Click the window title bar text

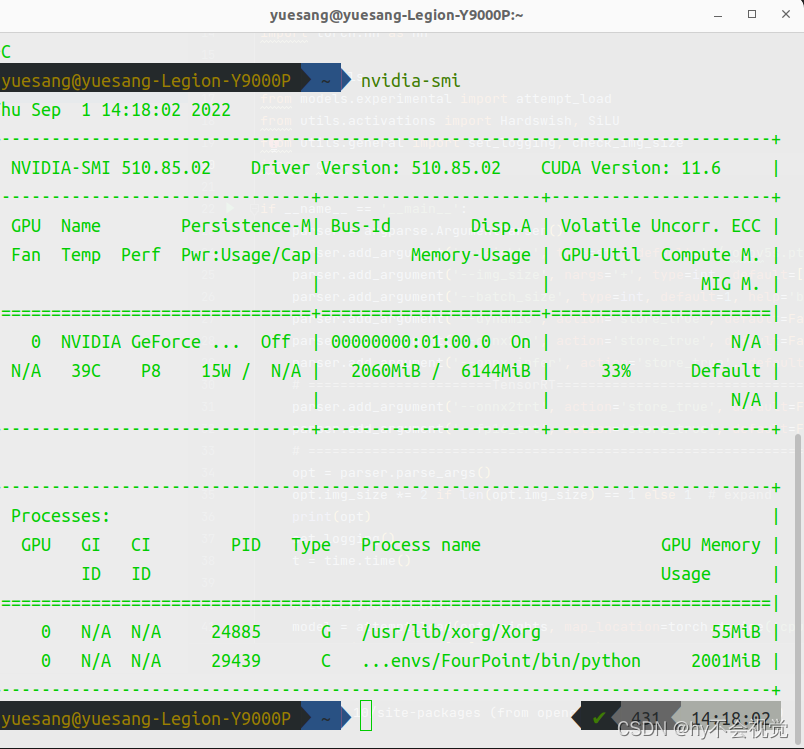click(x=396, y=14)
